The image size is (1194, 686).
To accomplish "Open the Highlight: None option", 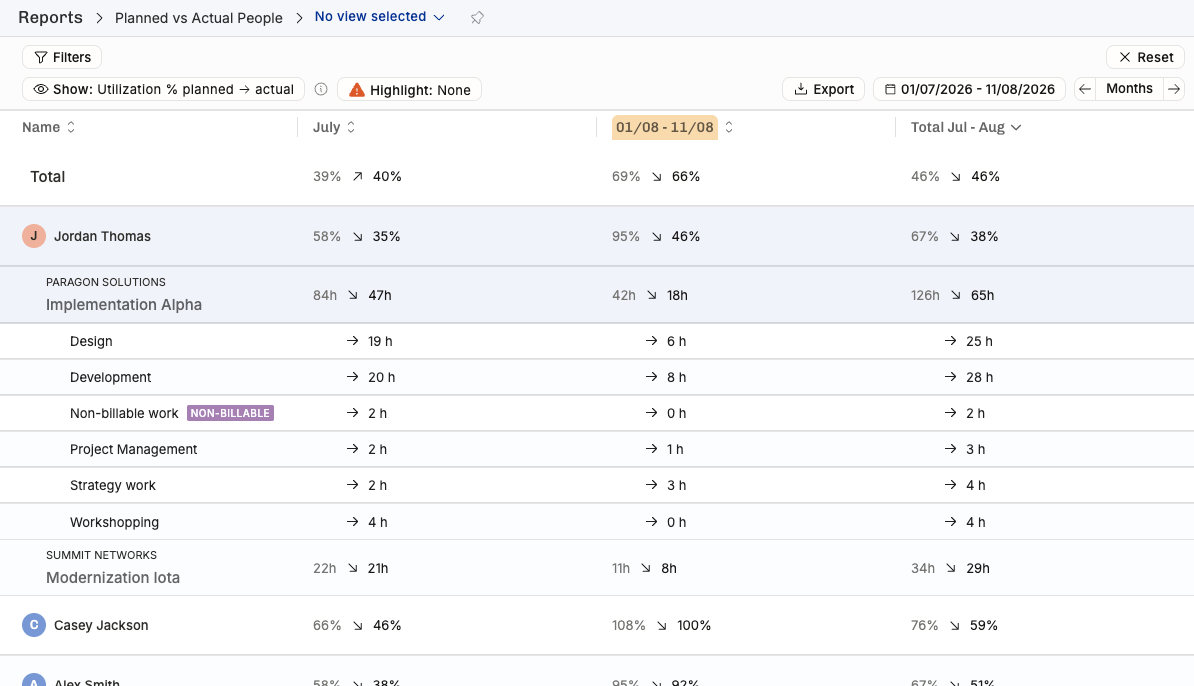I will [x=410, y=90].
